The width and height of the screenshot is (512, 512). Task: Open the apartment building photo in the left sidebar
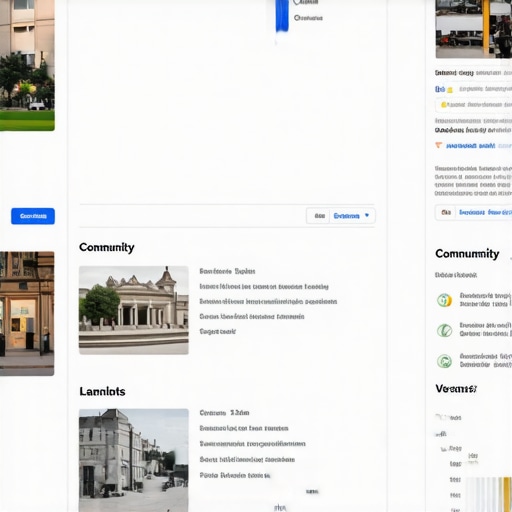27,65
